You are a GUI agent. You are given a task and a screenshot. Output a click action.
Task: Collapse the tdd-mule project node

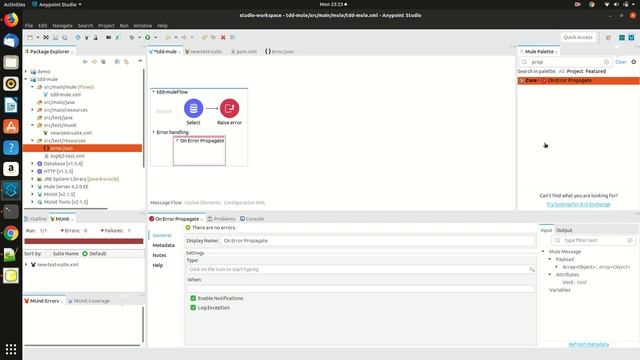[26, 79]
